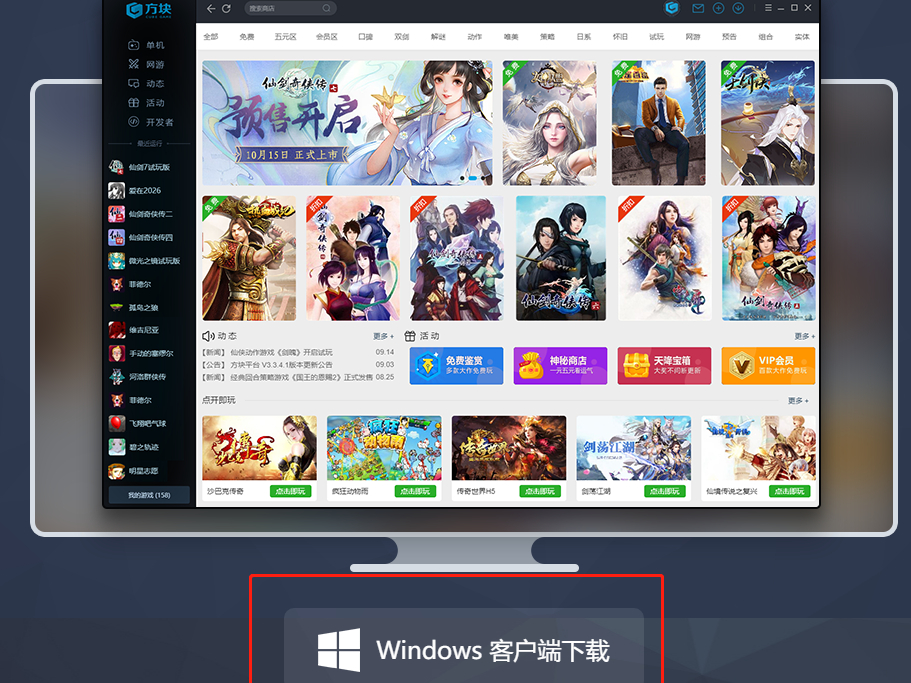The image size is (911, 683).
Task: Expand 更多+ in the 活动 section
Action: click(x=805, y=336)
